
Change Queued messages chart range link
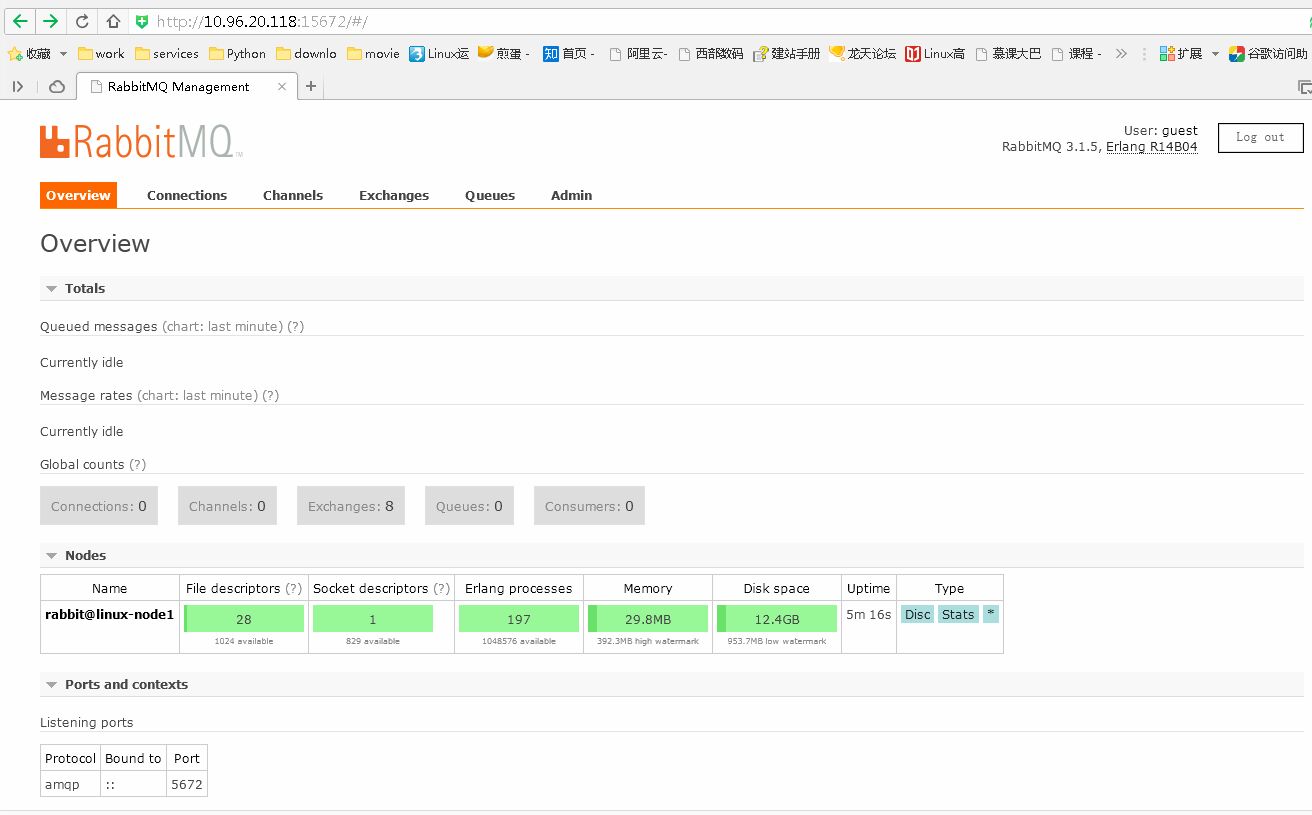point(222,327)
